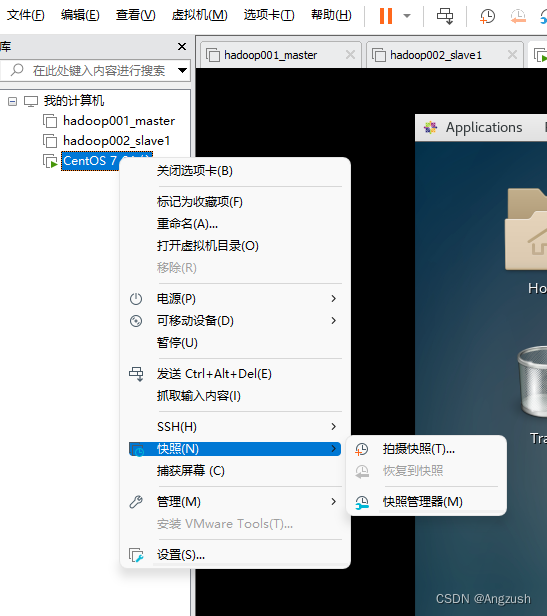This screenshot has height=616, width=547.
Task: Collapse the 我的计算机 tree node
Action: [x=13, y=102]
